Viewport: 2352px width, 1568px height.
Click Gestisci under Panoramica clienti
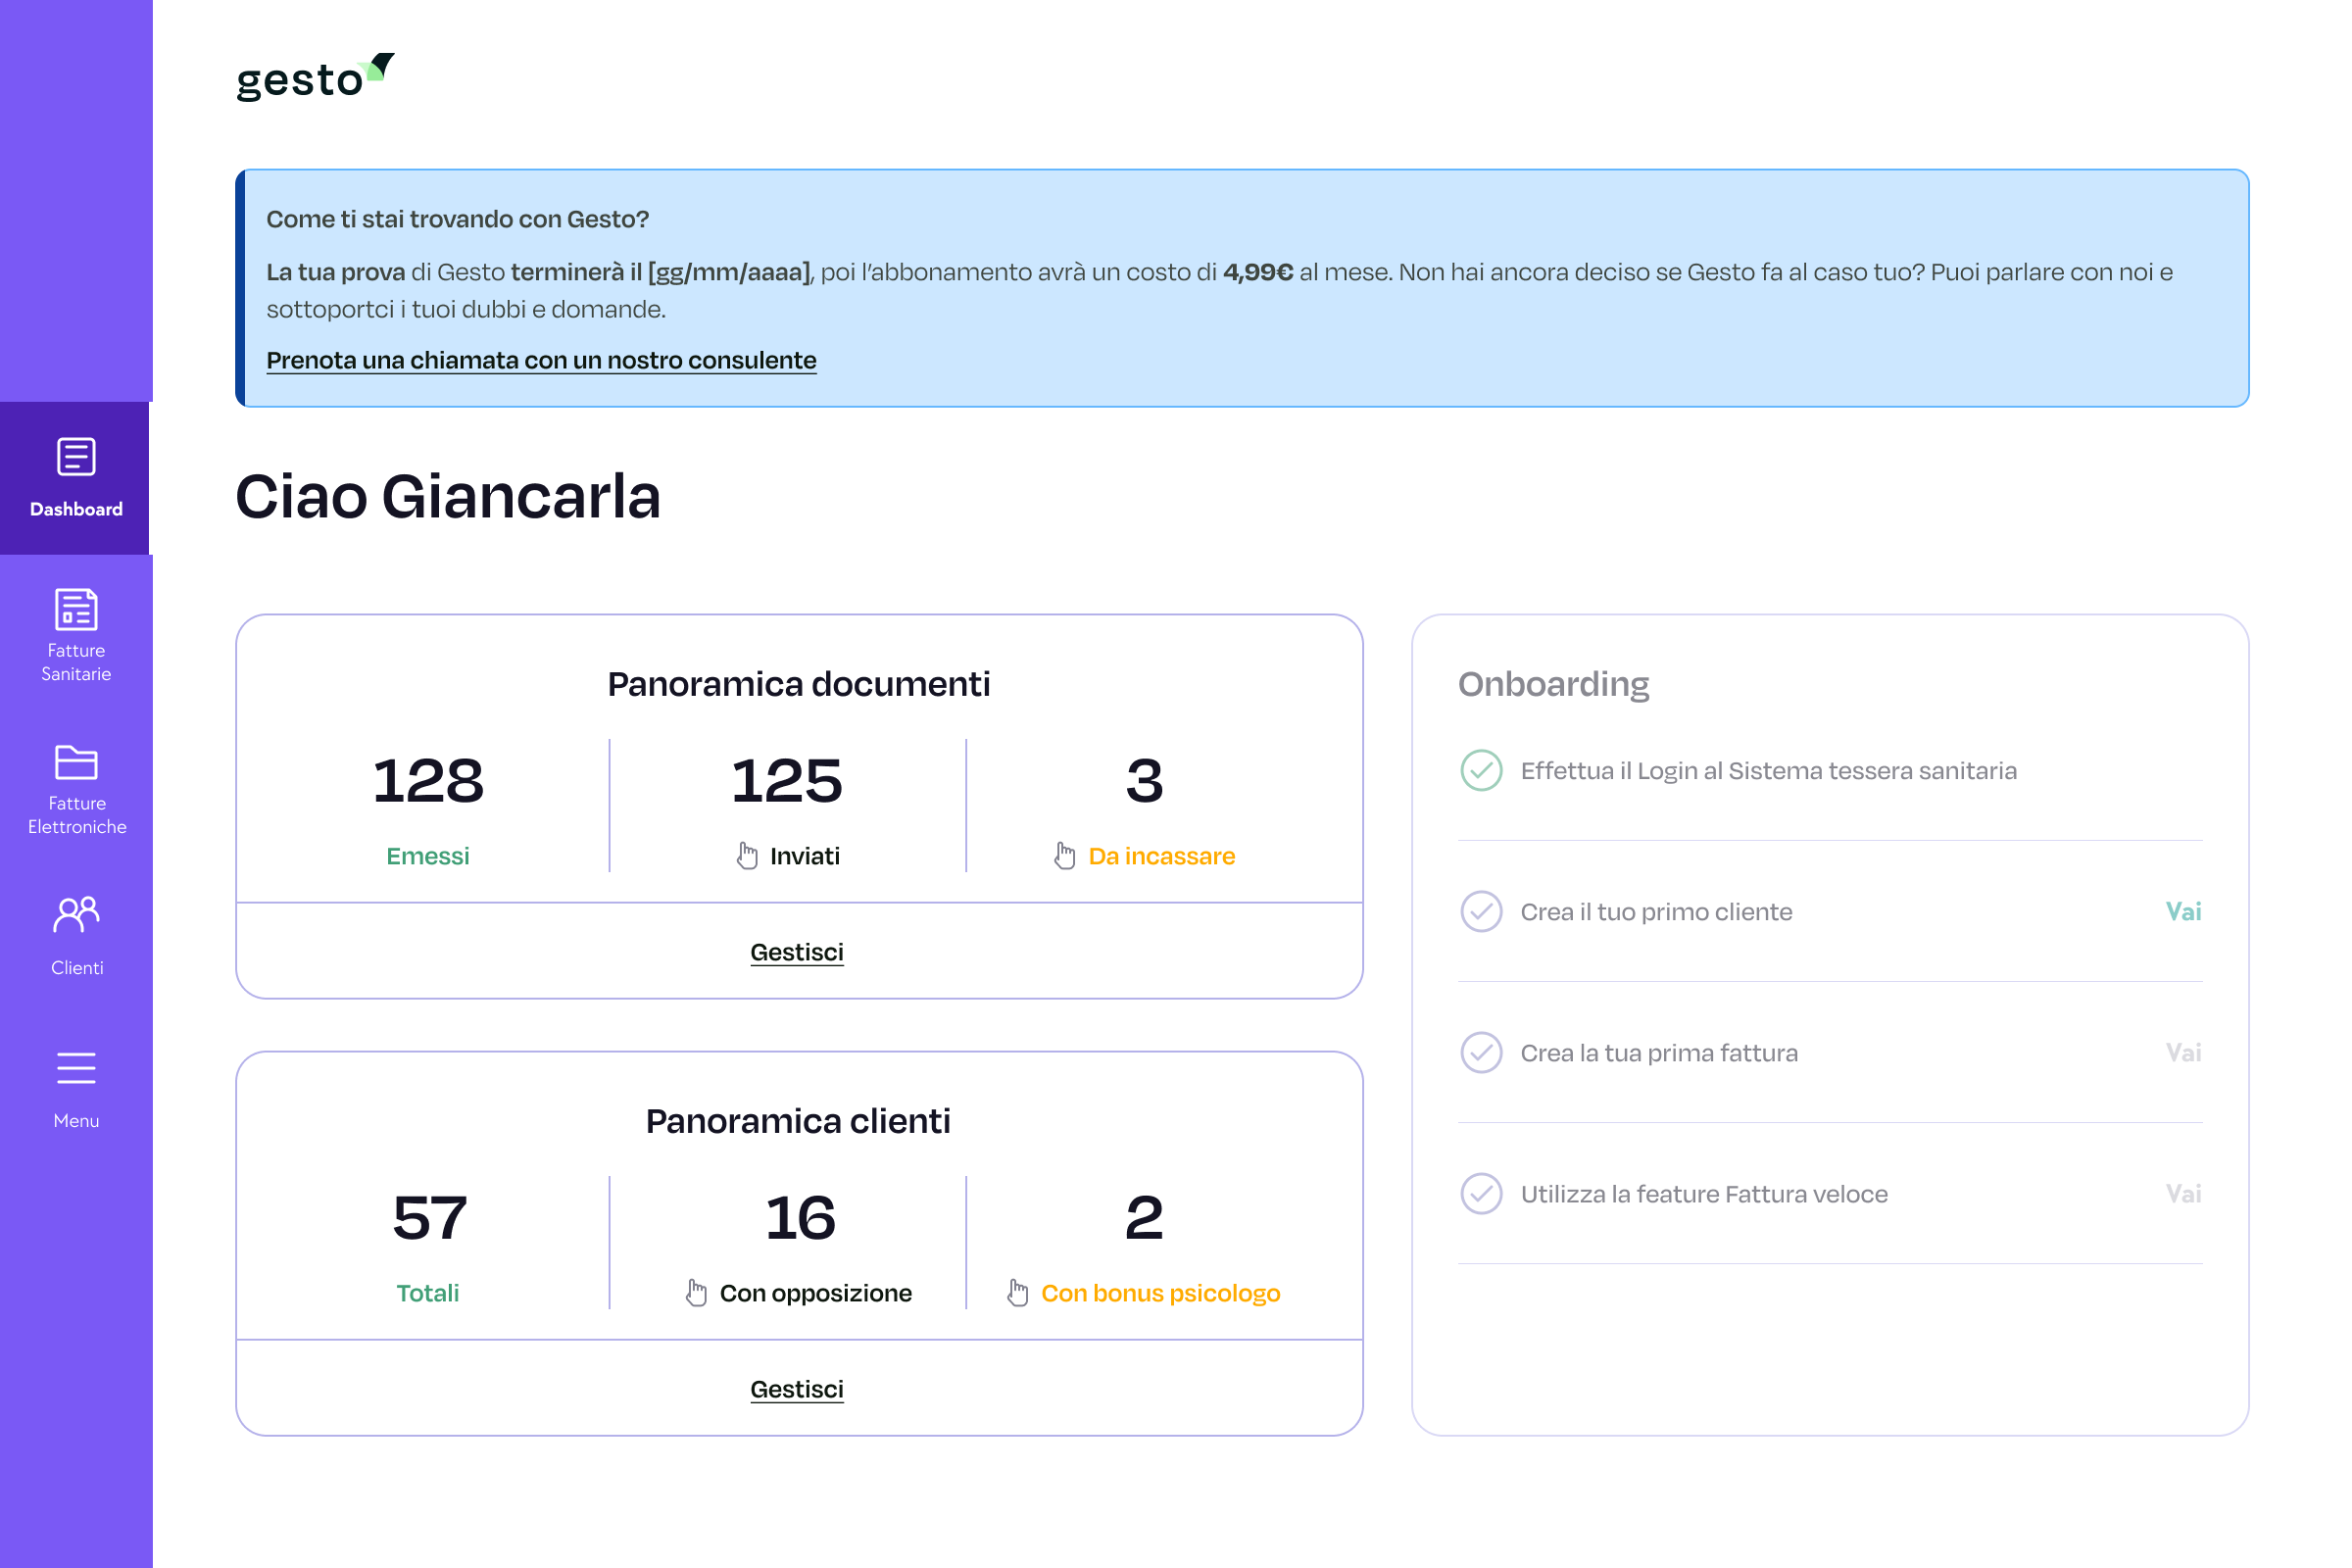(797, 1389)
